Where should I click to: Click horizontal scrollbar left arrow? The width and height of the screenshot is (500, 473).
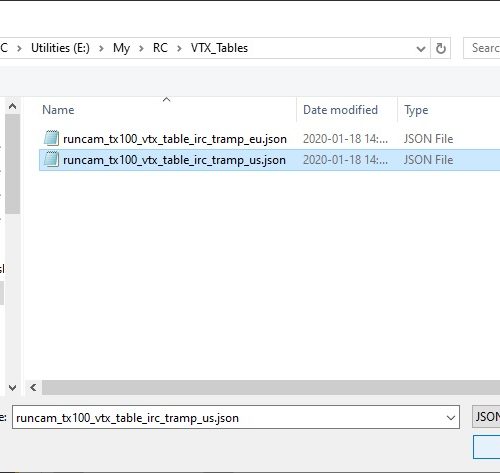pos(33,387)
